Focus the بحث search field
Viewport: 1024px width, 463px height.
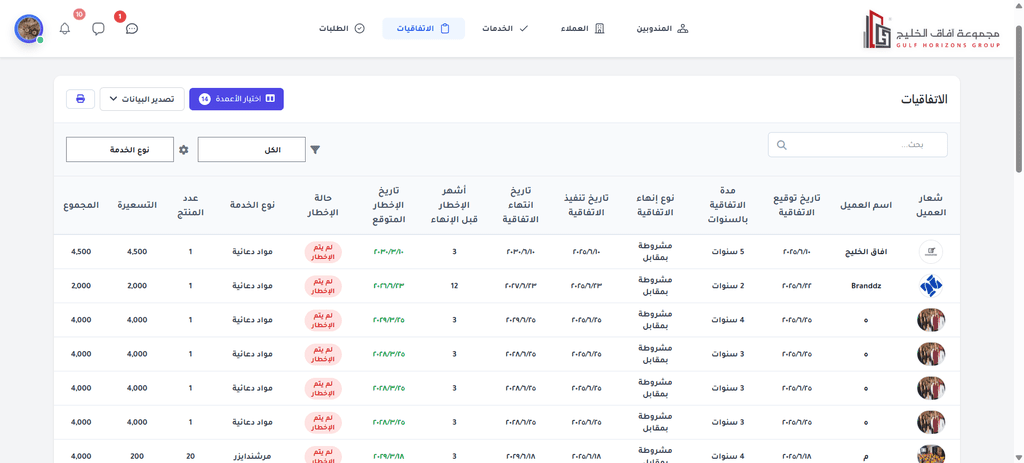[x=857, y=144]
